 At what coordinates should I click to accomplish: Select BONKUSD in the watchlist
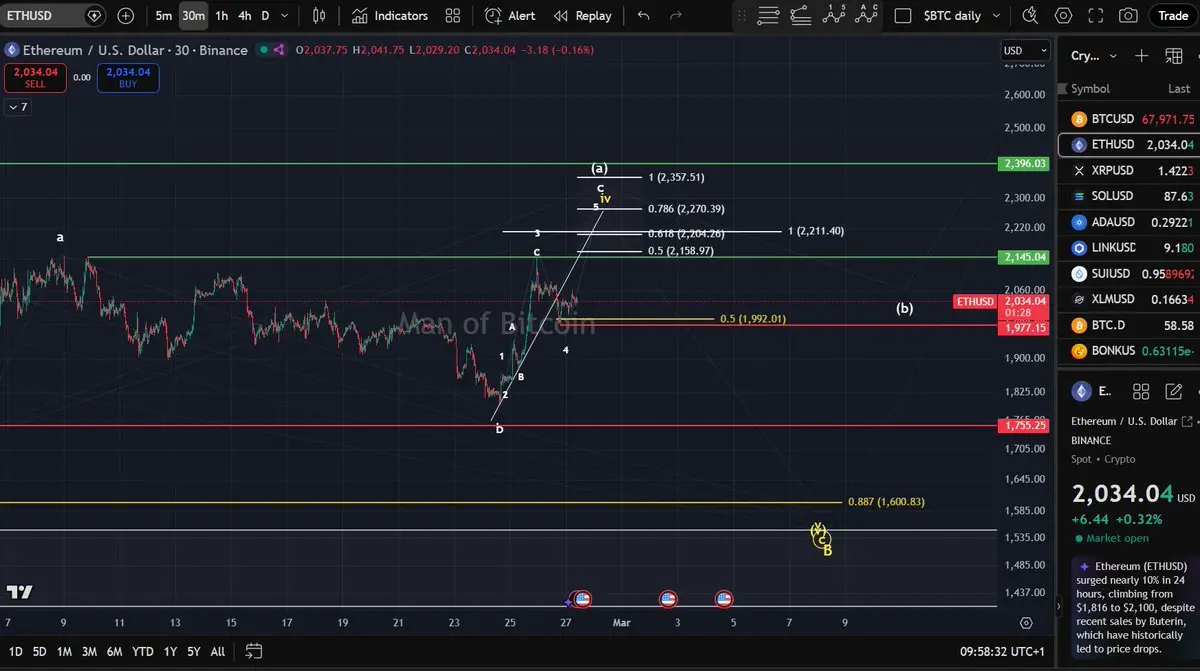(x=1131, y=351)
